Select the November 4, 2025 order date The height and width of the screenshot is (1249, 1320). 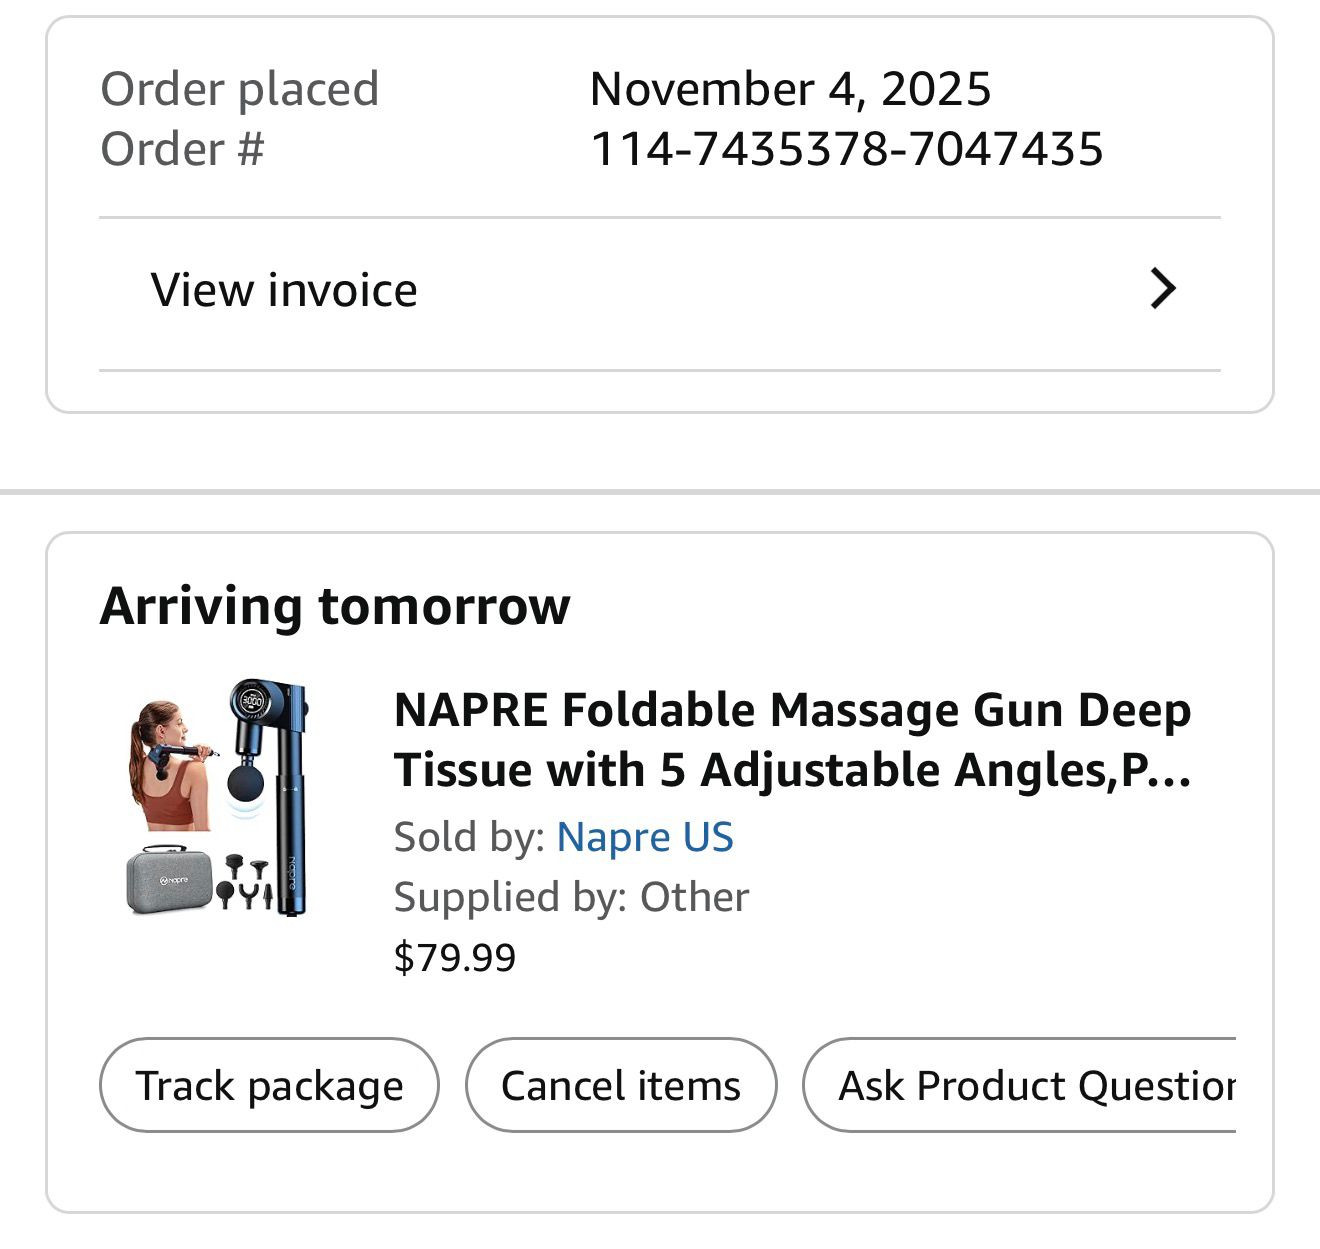(x=790, y=89)
